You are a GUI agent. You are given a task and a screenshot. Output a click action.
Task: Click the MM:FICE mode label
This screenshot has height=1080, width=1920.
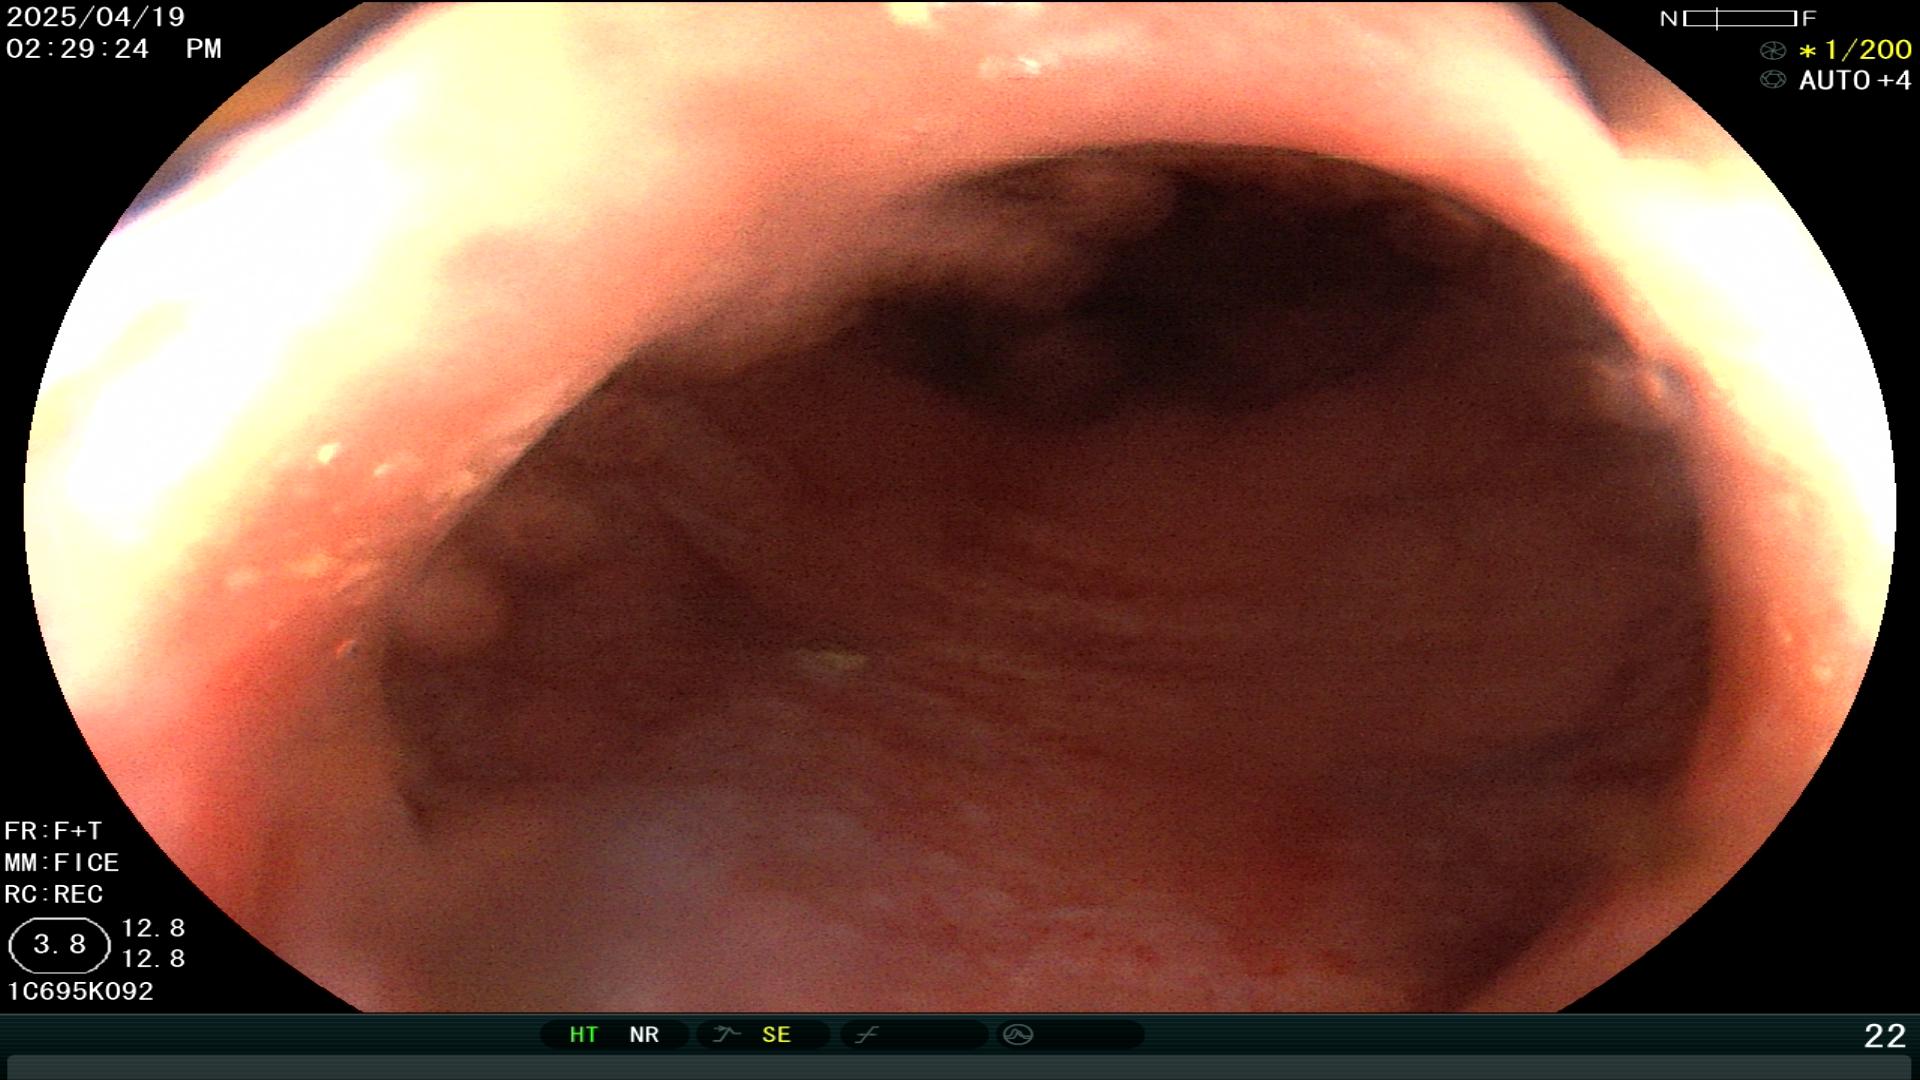[62, 862]
